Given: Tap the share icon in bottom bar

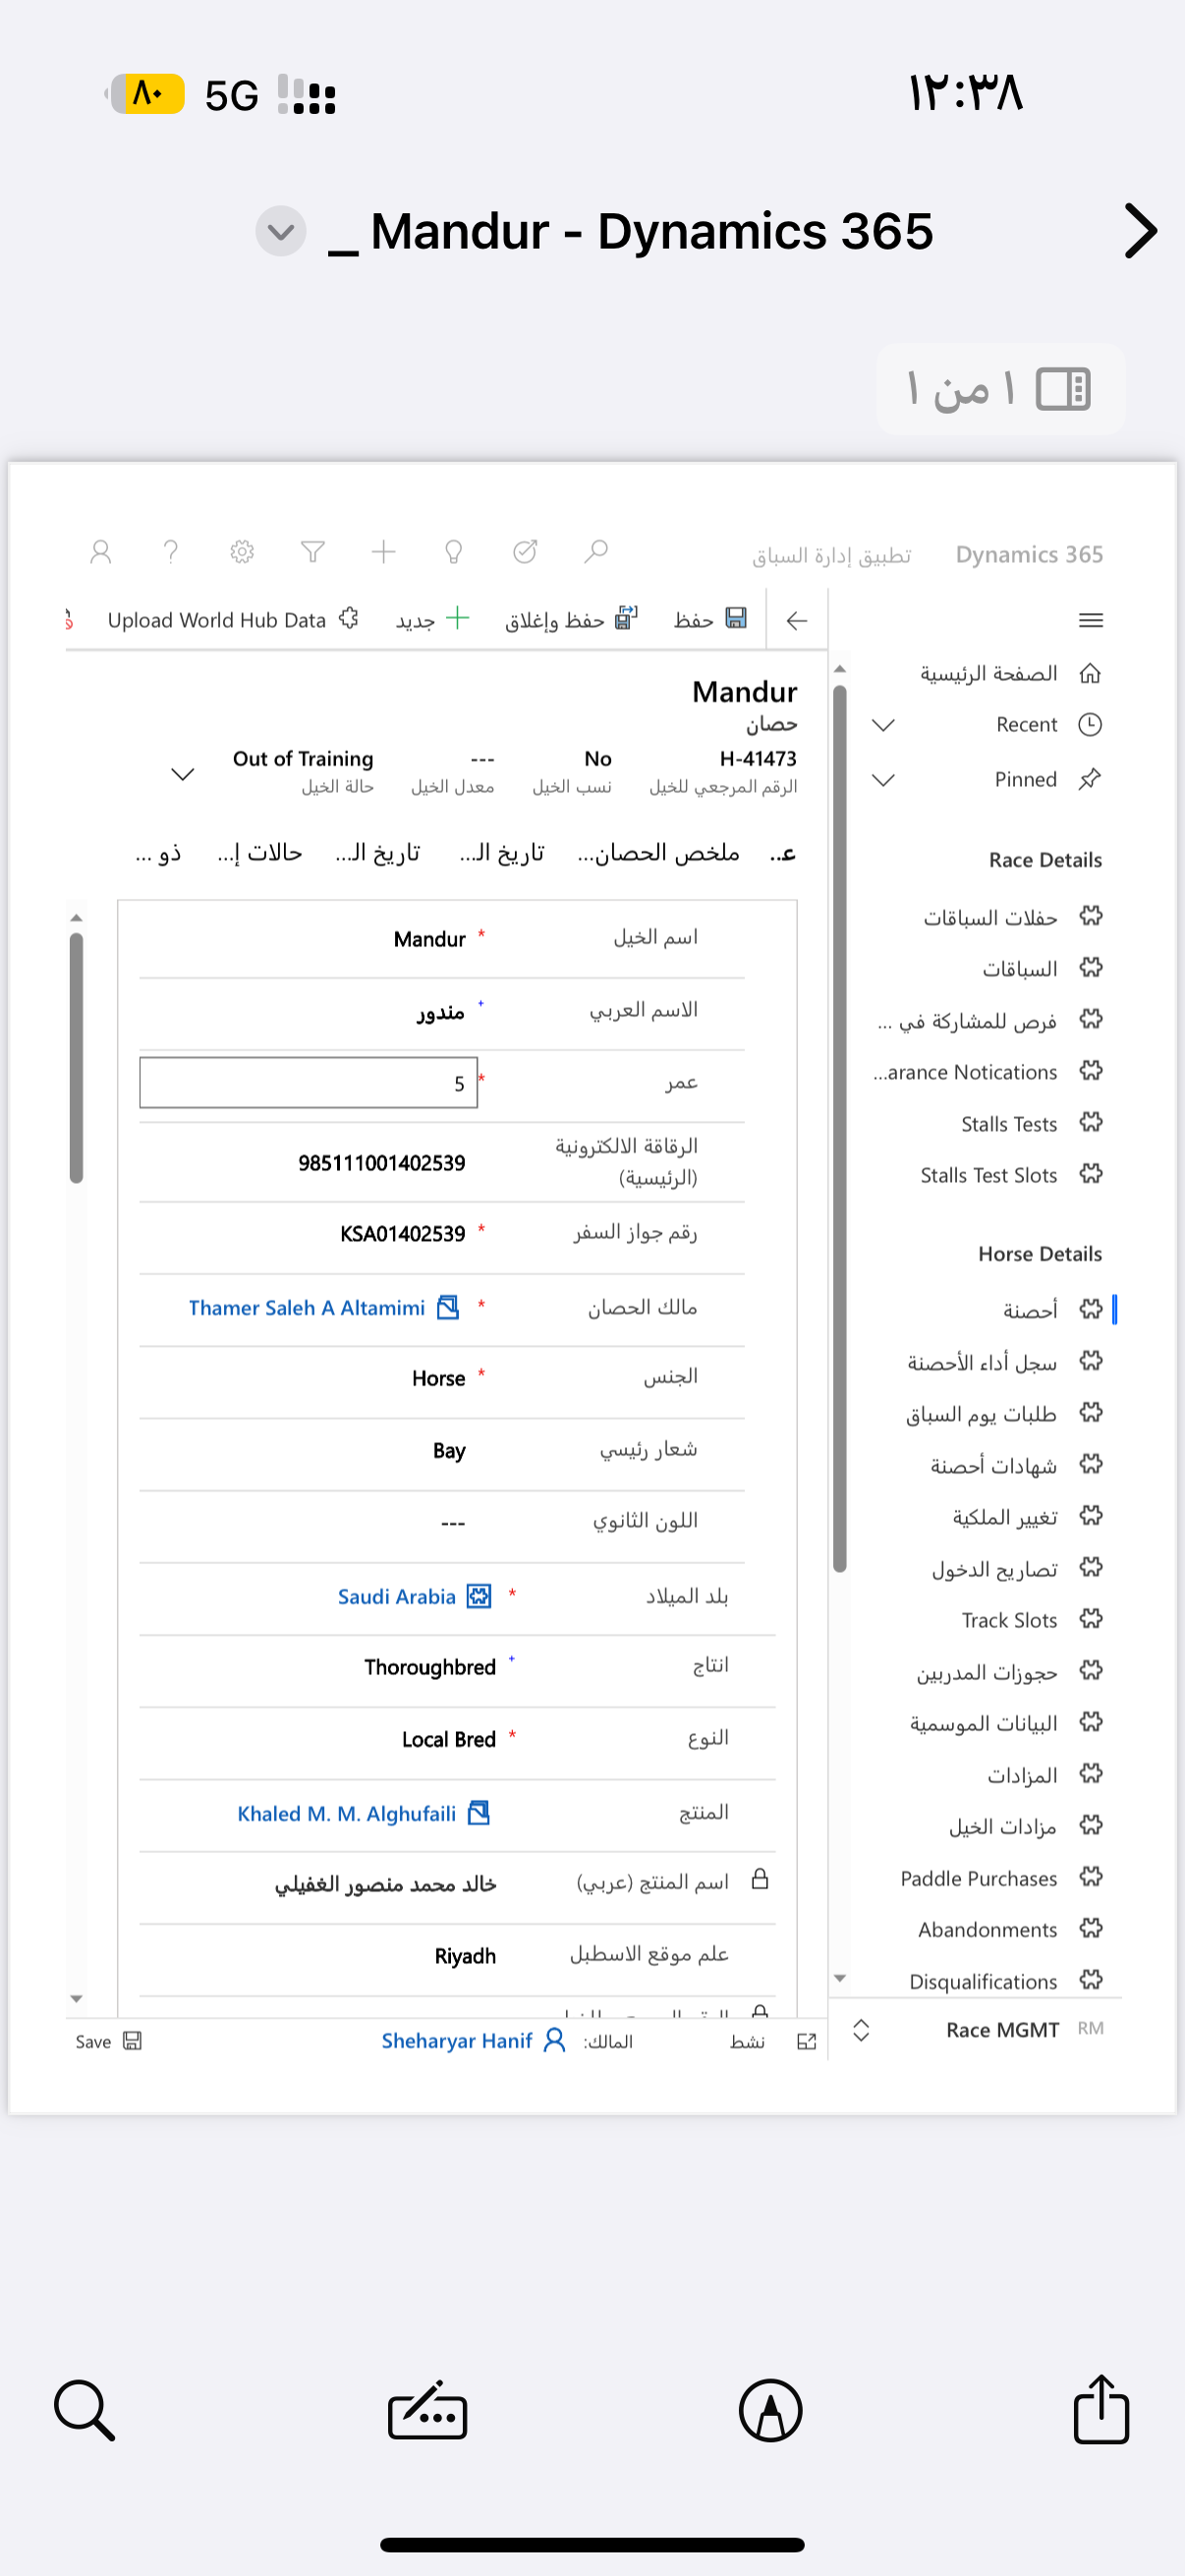Looking at the screenshot, I should pyautogui.click(x=1100, y=2410).
